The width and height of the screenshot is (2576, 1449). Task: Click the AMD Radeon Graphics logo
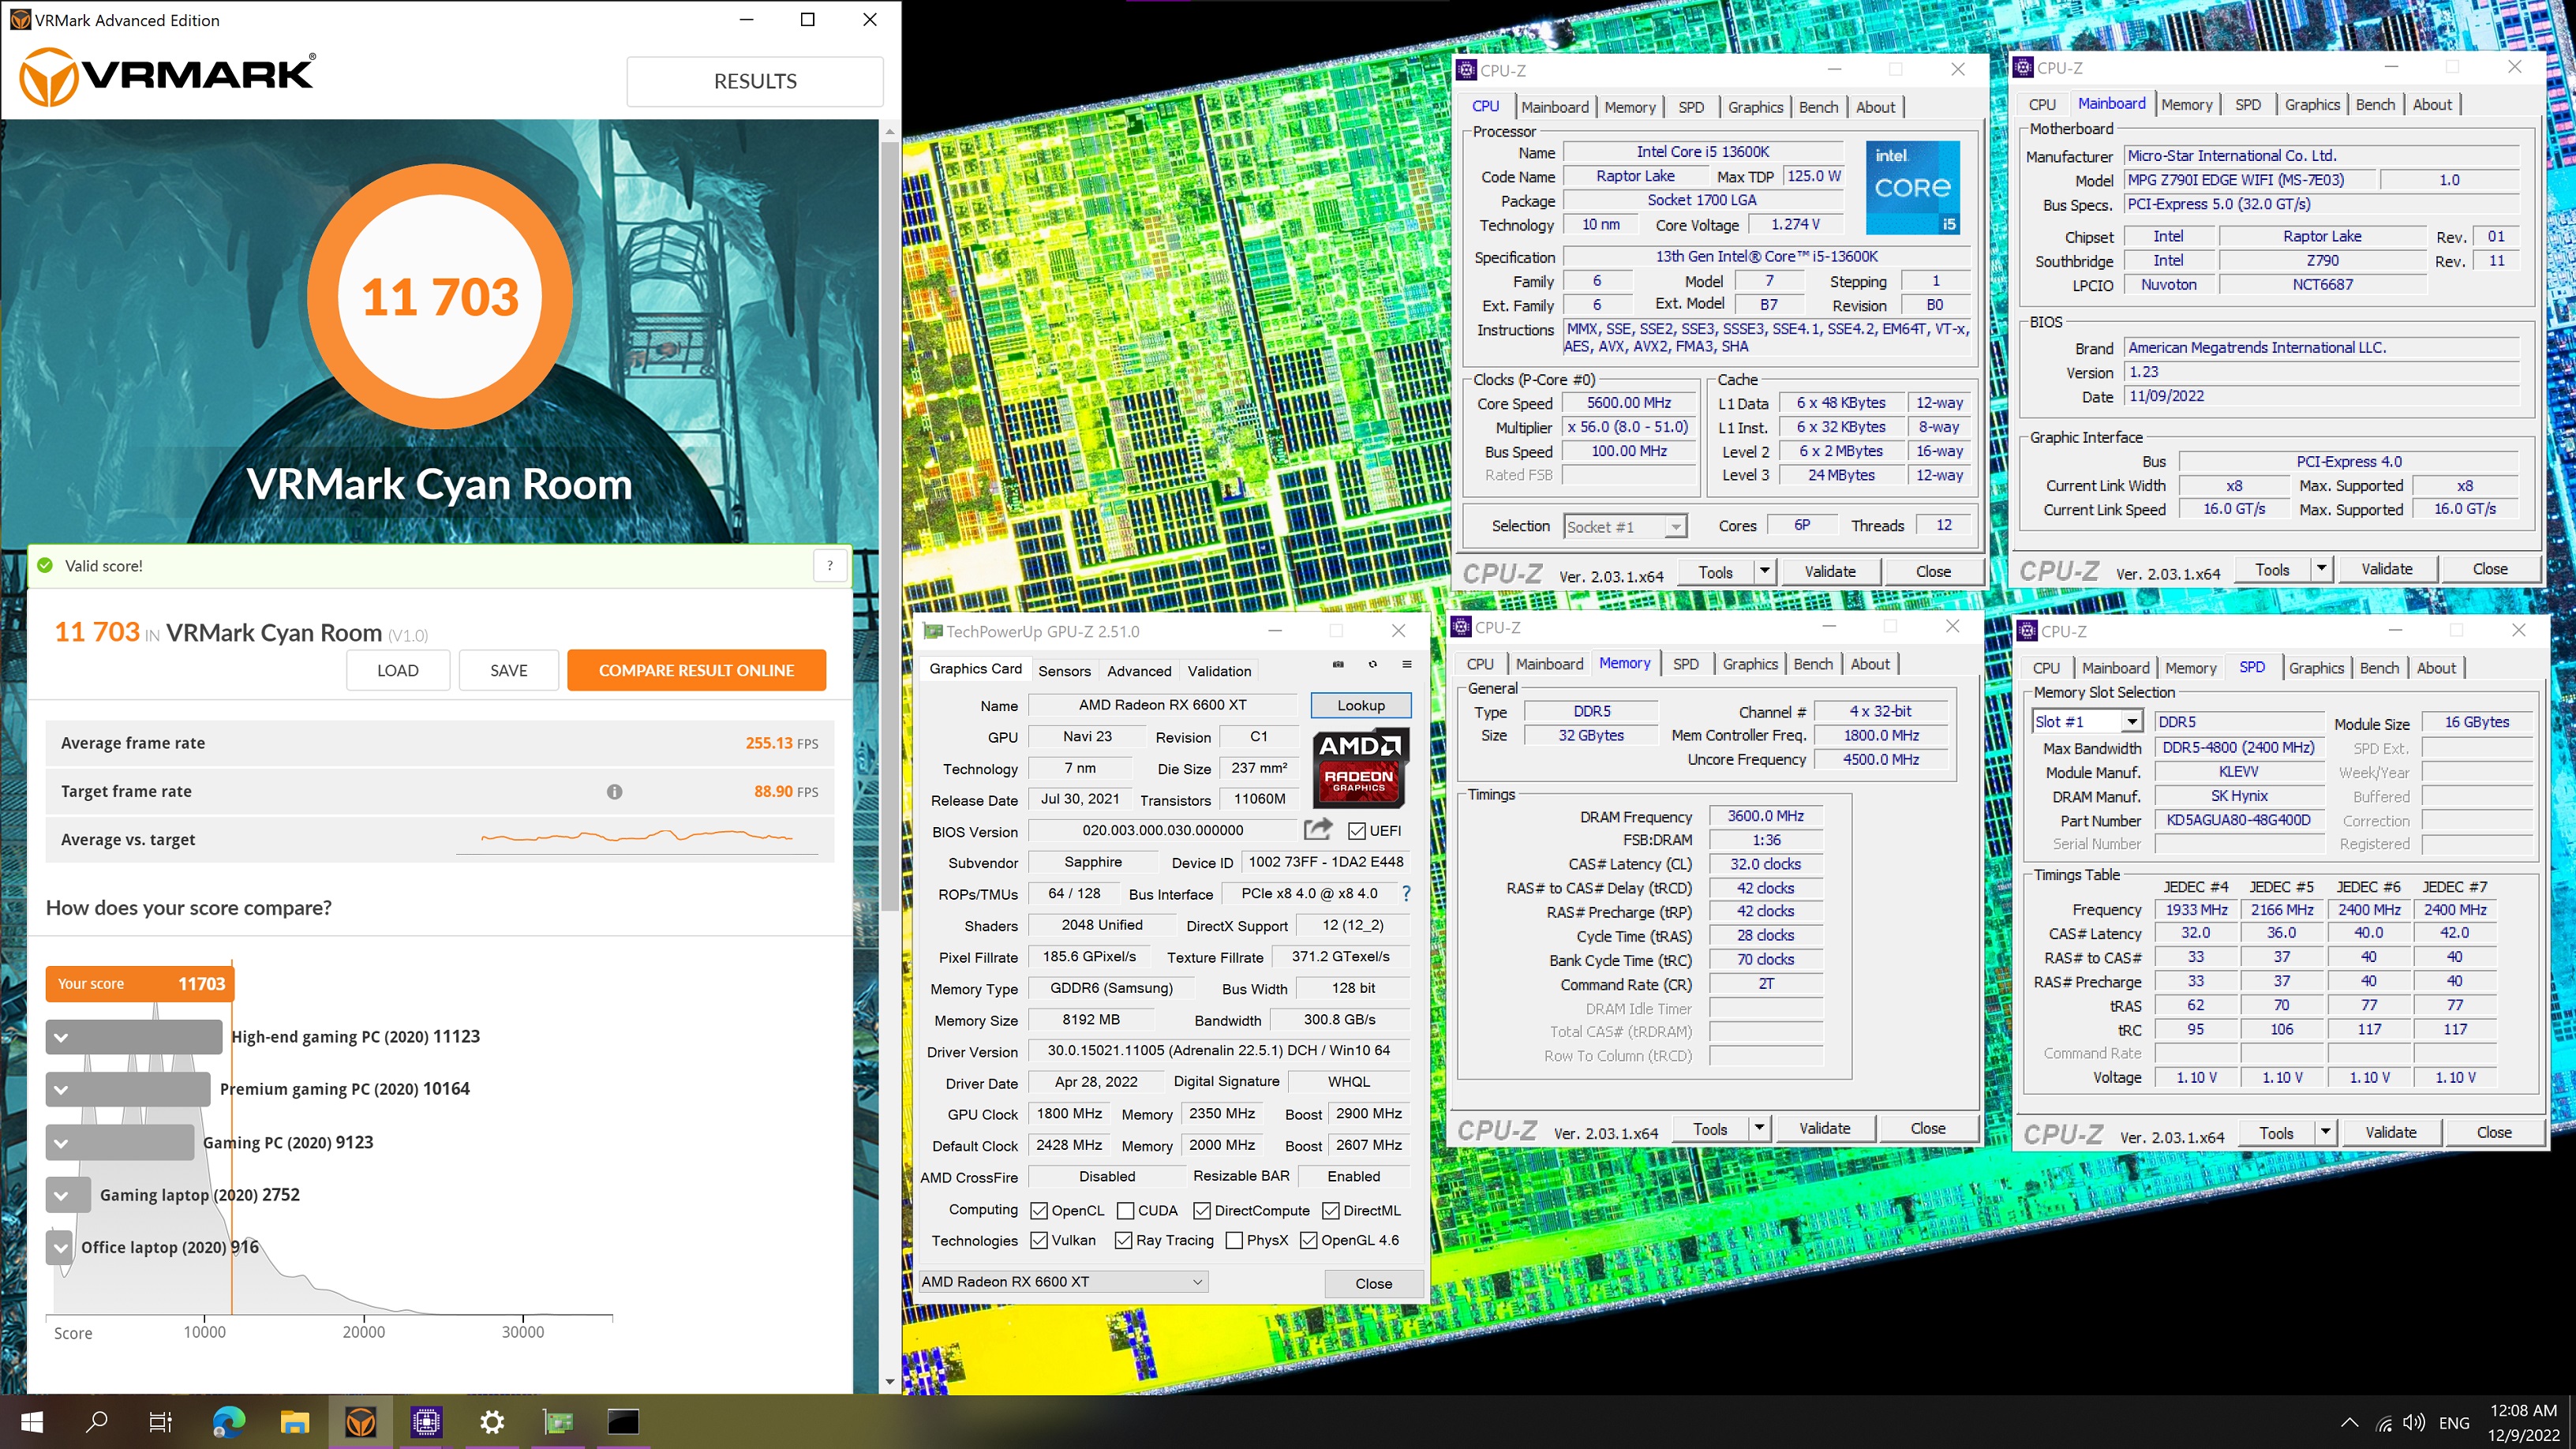[x=1360, y=767]
